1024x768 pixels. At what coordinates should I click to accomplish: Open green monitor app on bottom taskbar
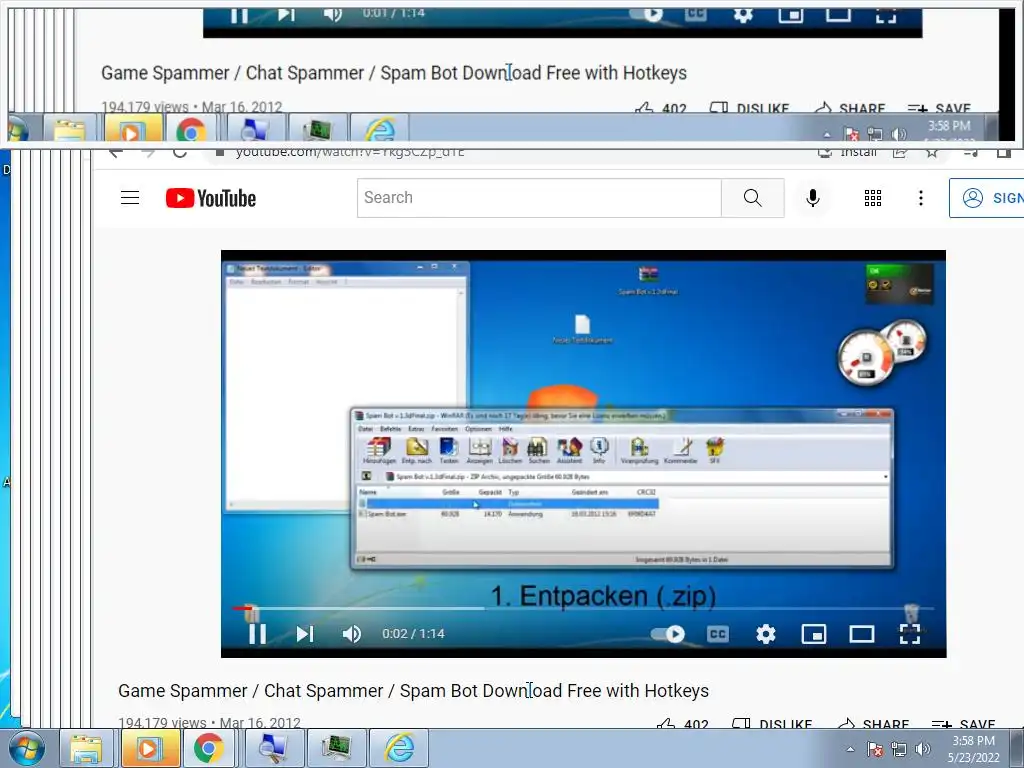tap(335, 748)
